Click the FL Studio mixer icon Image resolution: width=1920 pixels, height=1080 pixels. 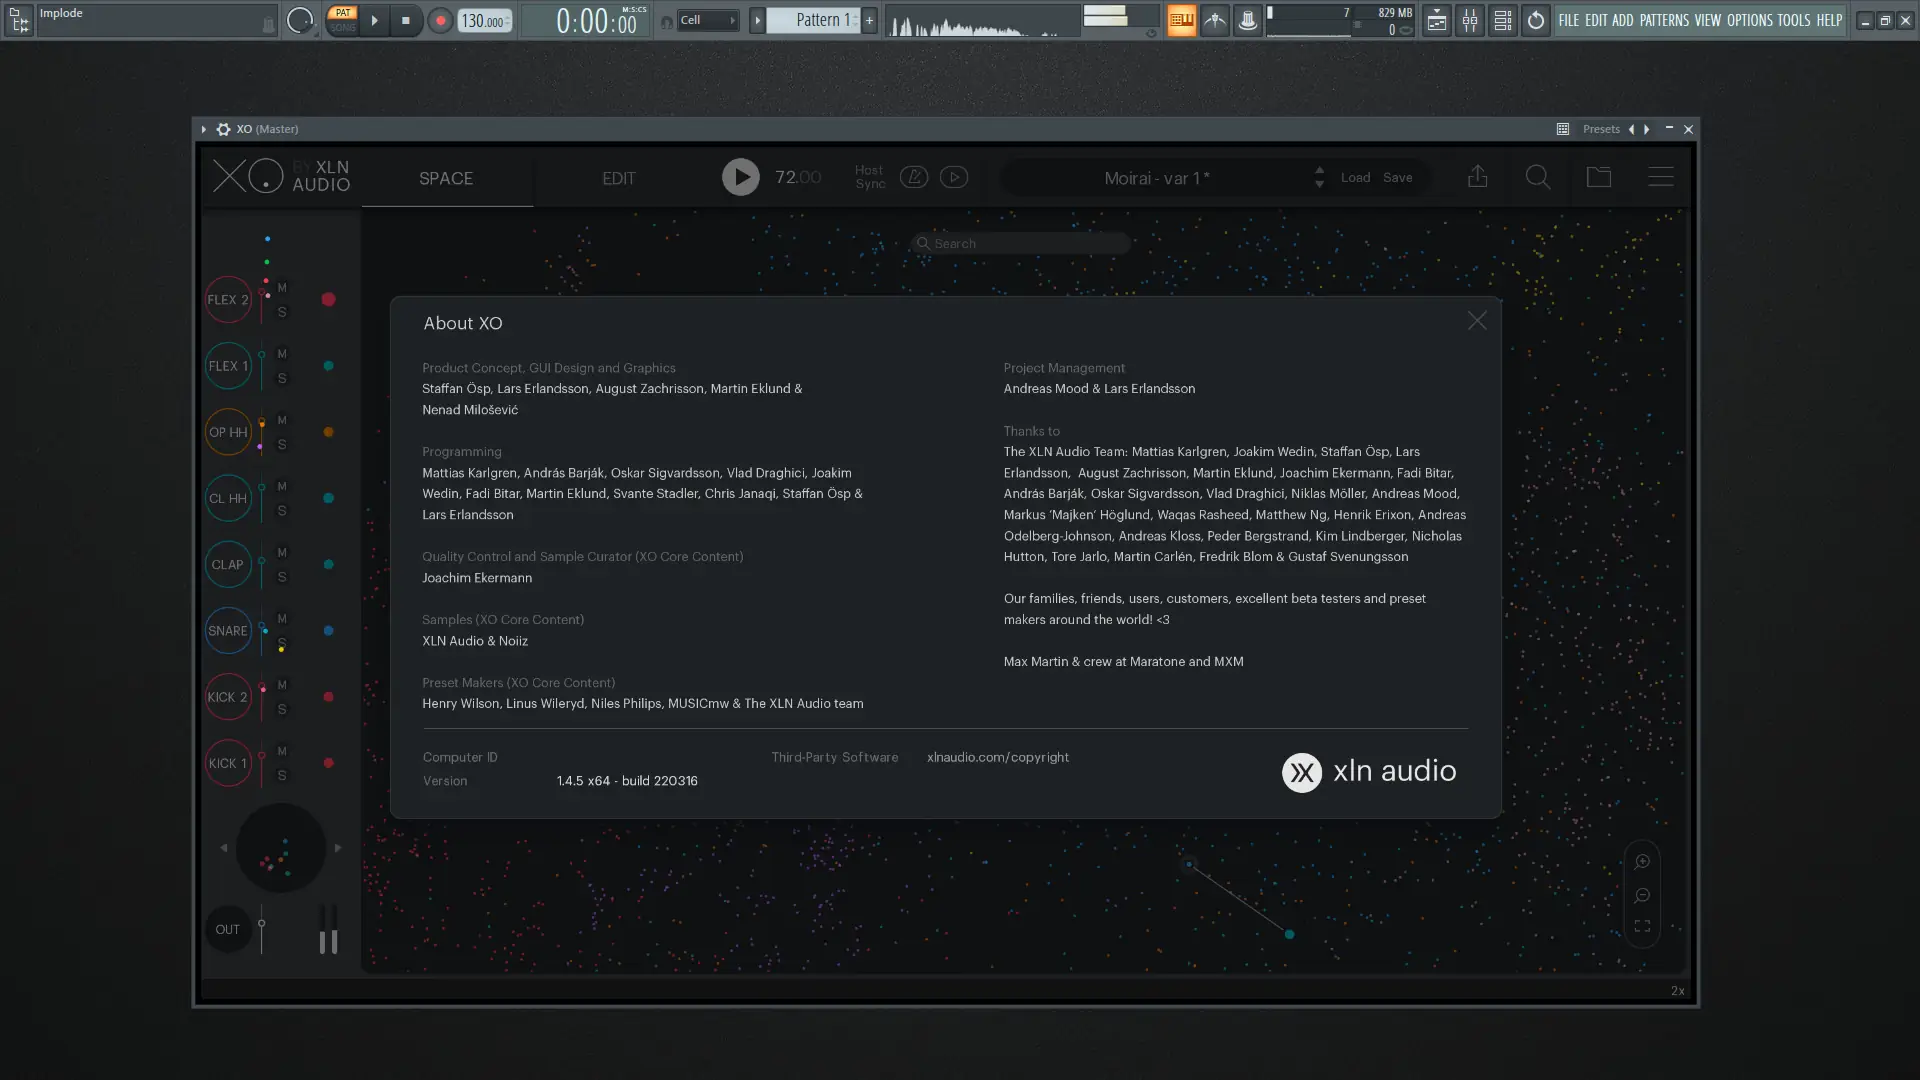1469,20
